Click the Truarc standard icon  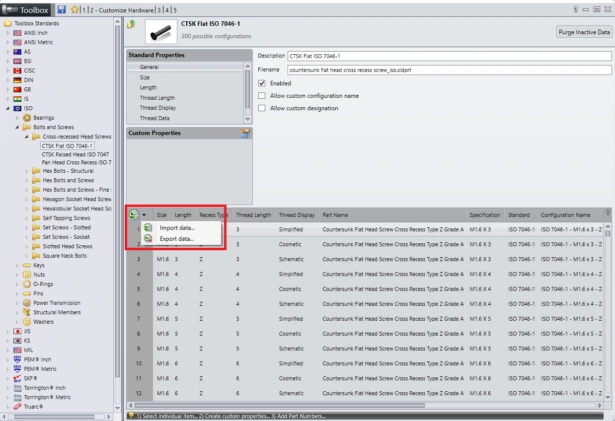(17, 406)
